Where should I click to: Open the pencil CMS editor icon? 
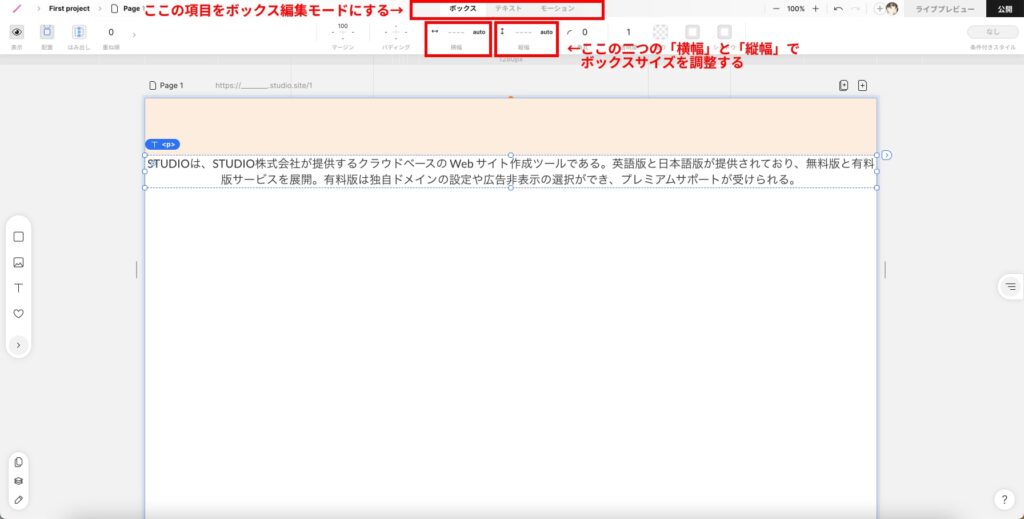click(18, 500)
